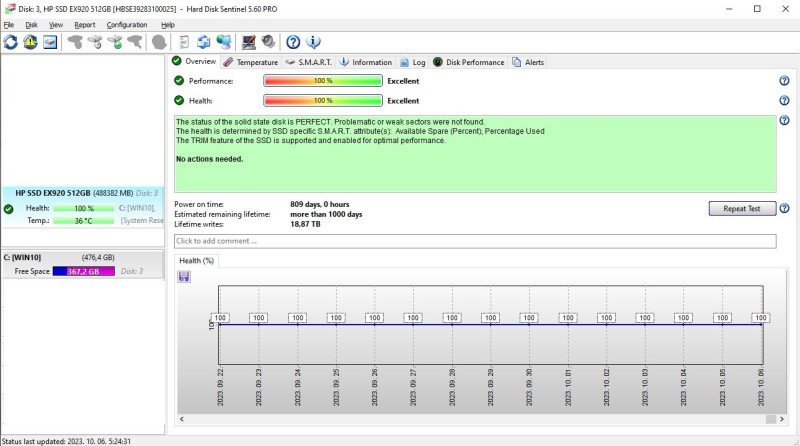Select the C: [WIN10] partition entry
Screen dimensions: 800x446
tap(83, 264)
